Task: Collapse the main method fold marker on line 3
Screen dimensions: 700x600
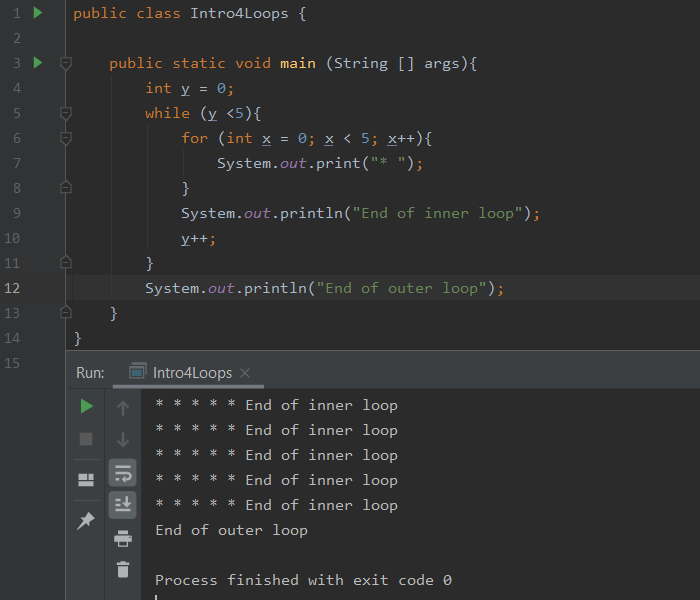Action: (x=66, y=63)
